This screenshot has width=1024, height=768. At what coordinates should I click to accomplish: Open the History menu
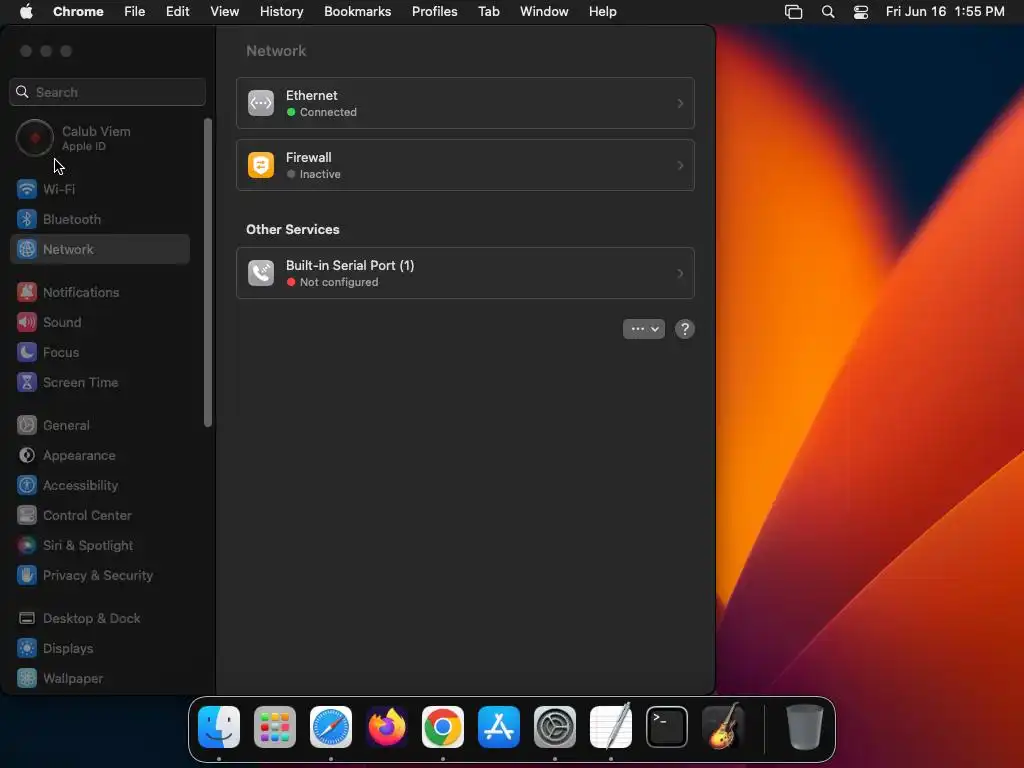point(281,12)
